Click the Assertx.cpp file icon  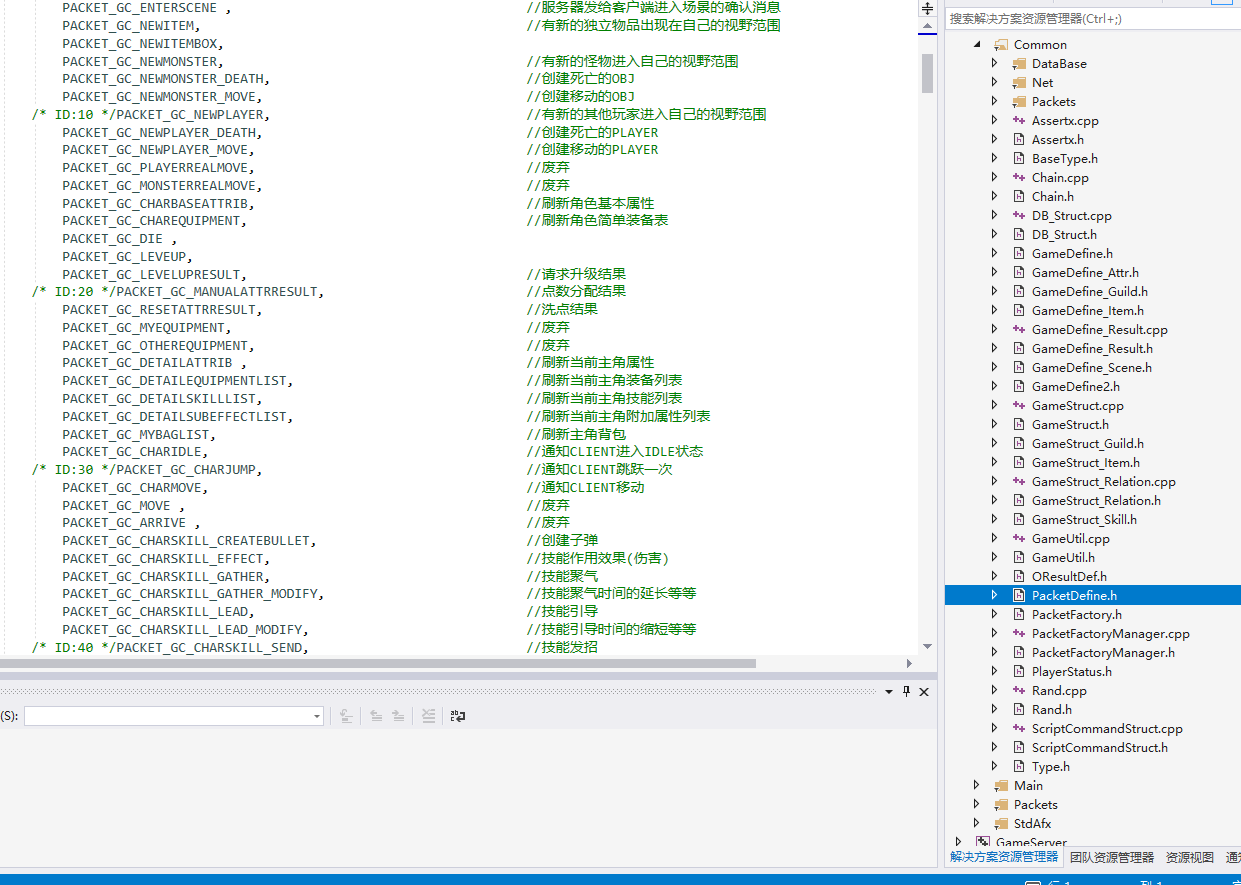pyautogui.click(x=1019, y=121)
